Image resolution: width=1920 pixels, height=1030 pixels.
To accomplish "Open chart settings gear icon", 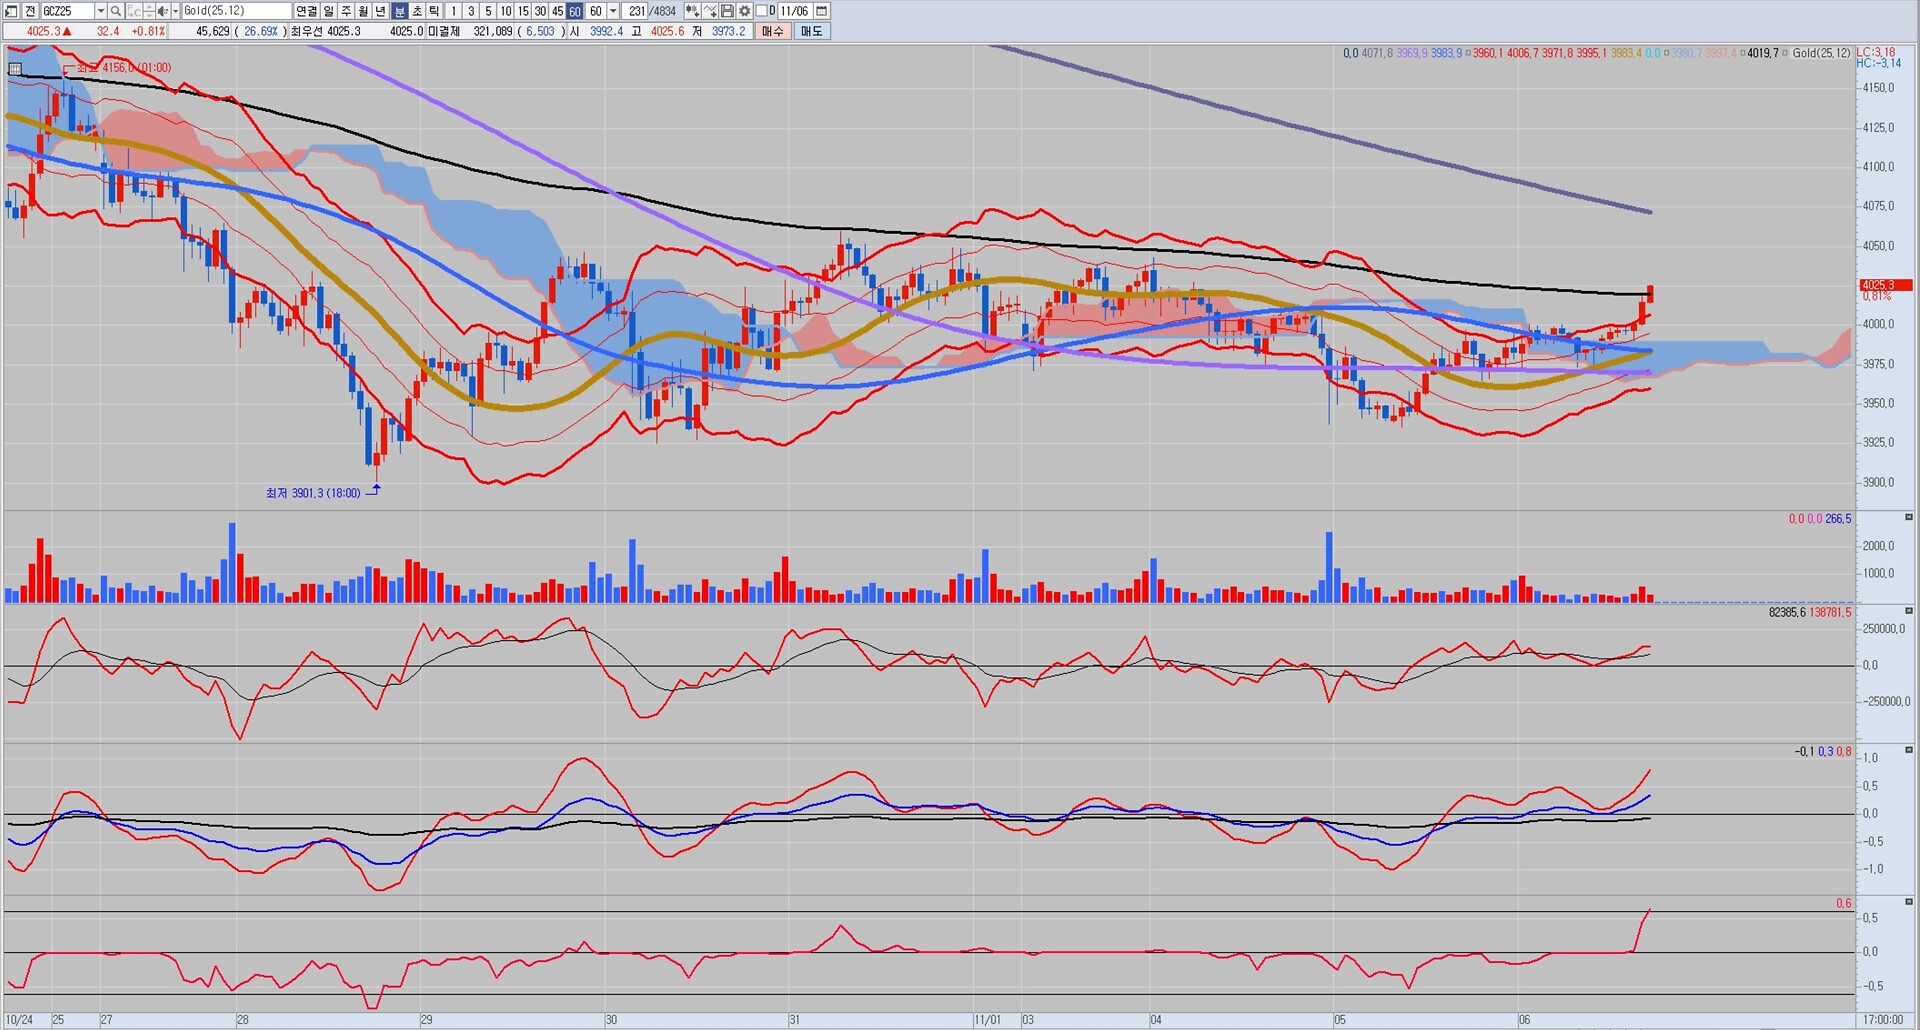I will pyautogui.click(x=744, y=11).
